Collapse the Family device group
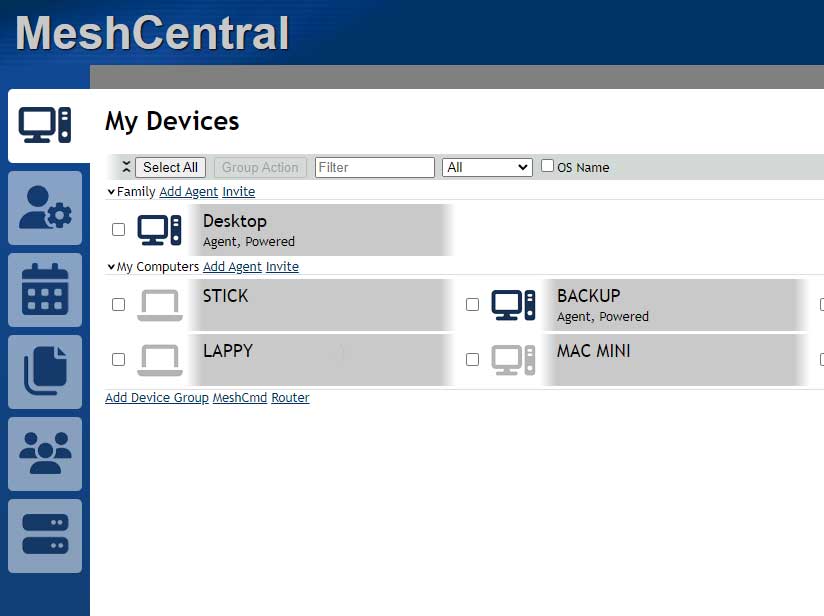 tap(111, 192)
